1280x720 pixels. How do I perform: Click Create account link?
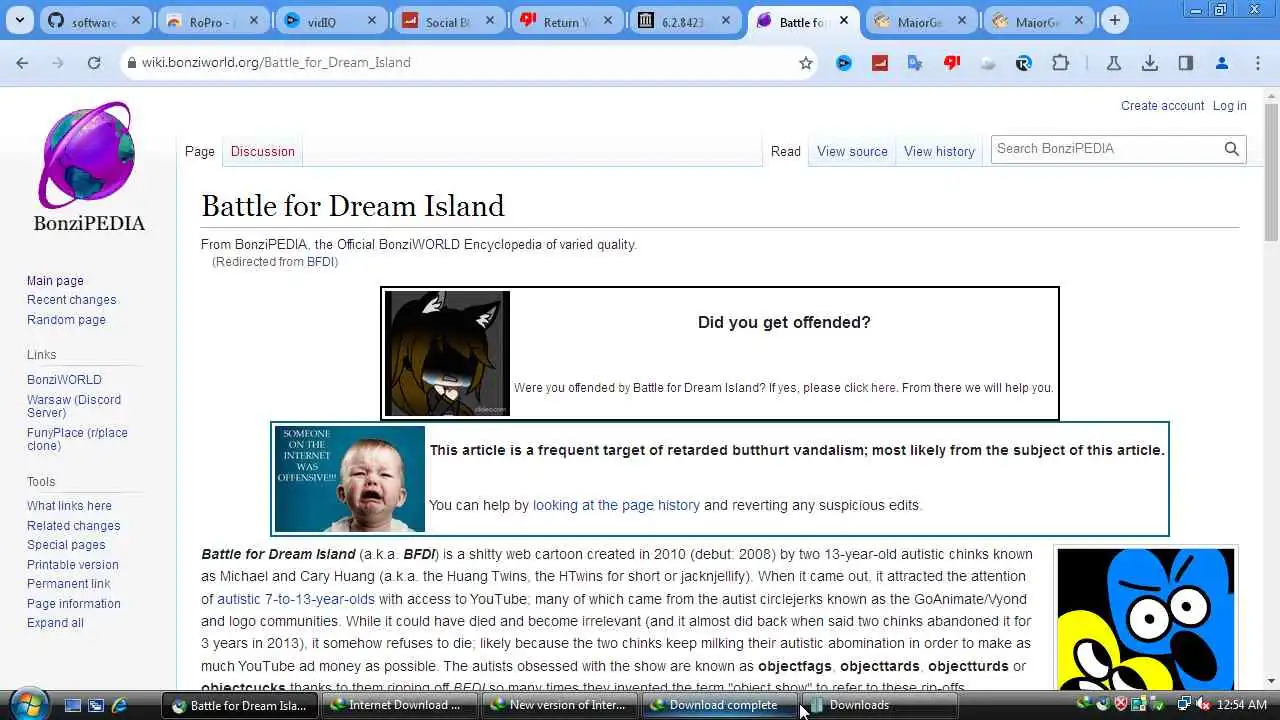(1162, 106)
